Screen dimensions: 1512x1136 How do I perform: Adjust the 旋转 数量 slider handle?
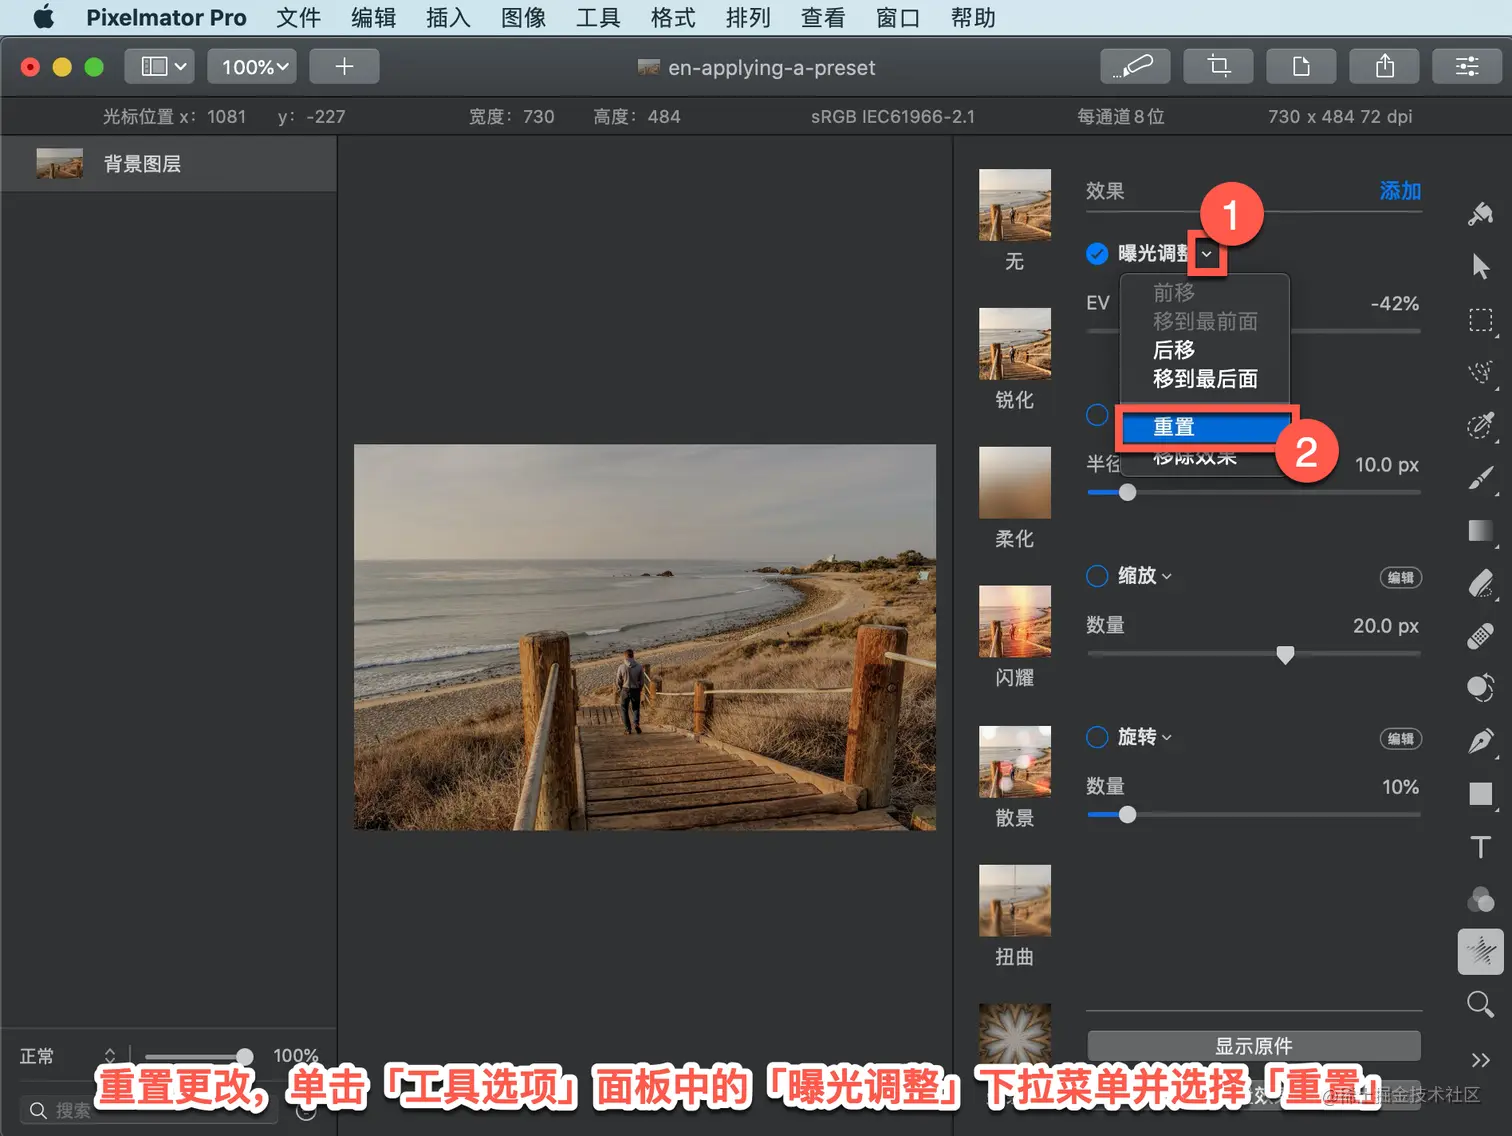1127,815
